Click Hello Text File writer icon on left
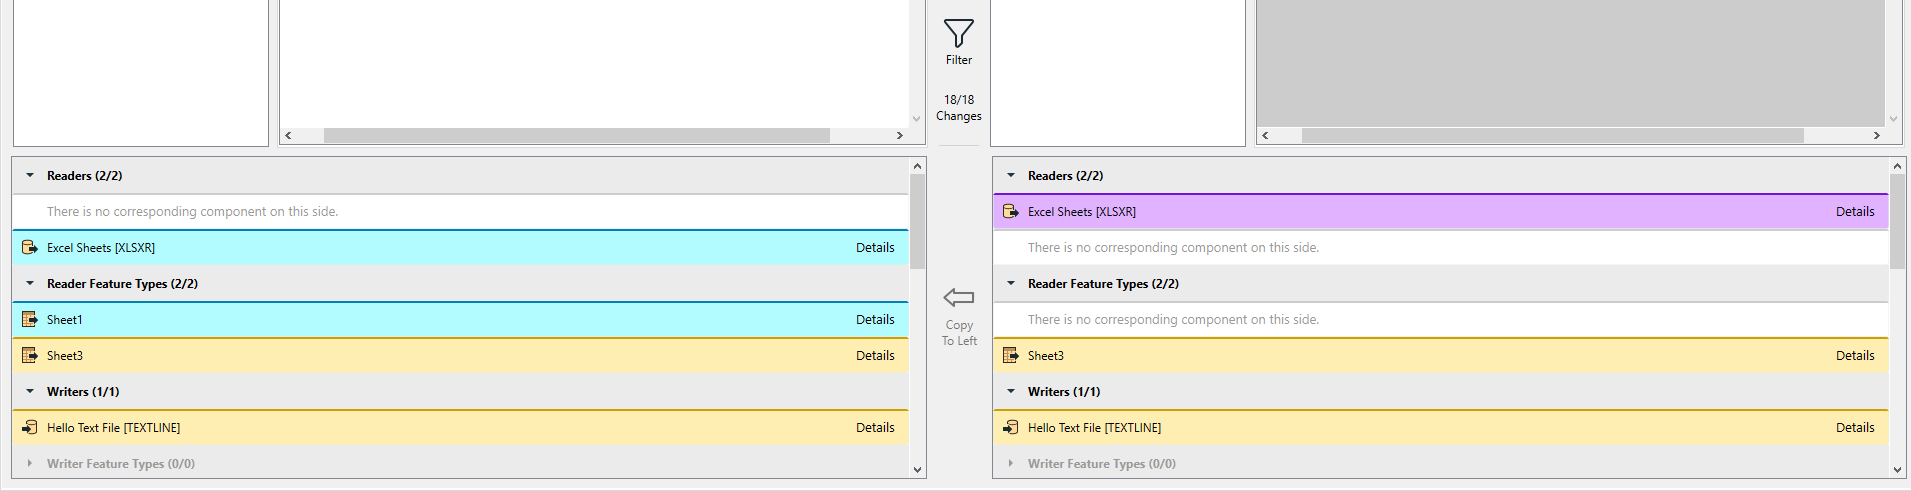The height and width of the screenshot is (491, 1911). tap(30, 428)
